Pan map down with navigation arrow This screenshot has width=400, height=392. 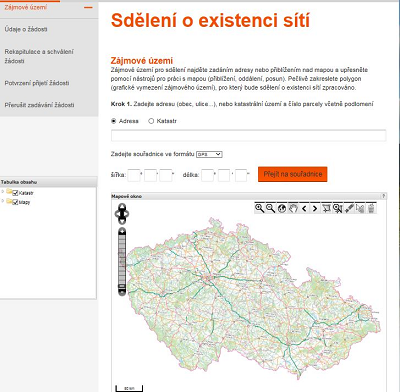click(x=122, y=221)
